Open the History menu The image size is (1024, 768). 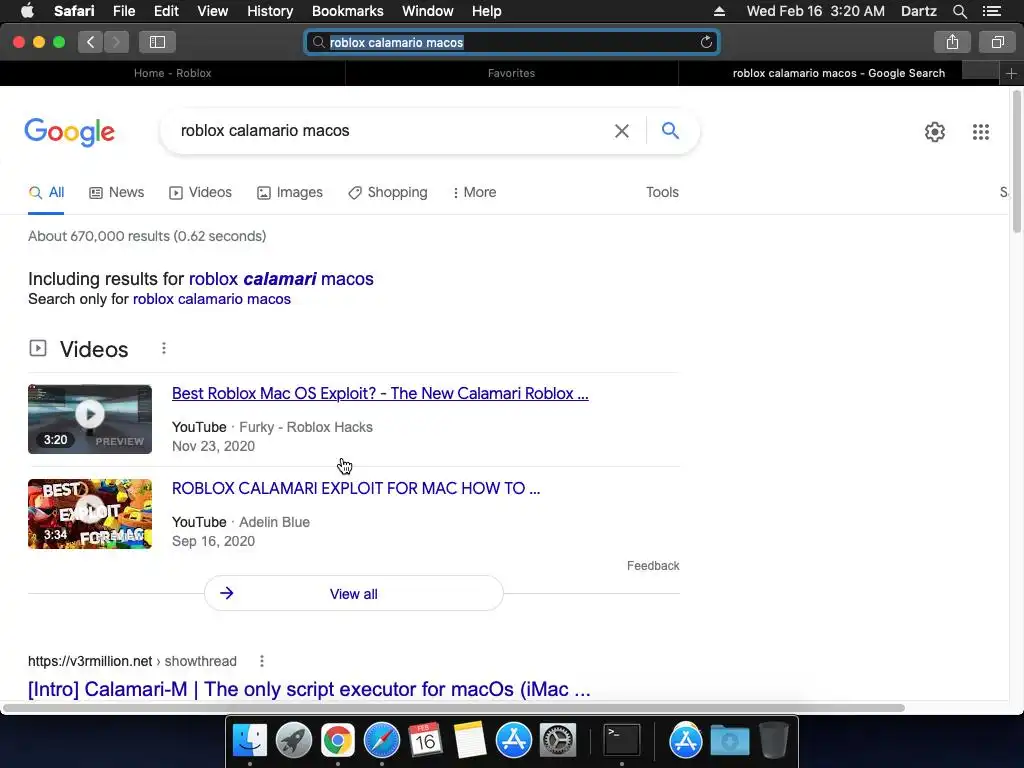point(270,11)
